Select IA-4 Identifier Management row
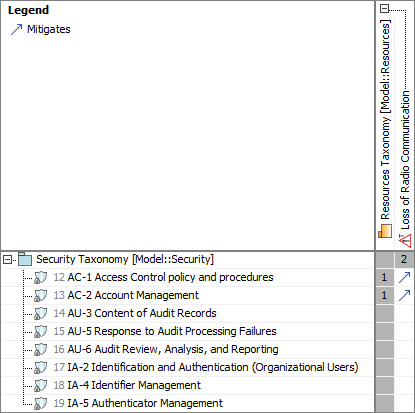This screenshot has width=415, height=413. coord(187,385)
